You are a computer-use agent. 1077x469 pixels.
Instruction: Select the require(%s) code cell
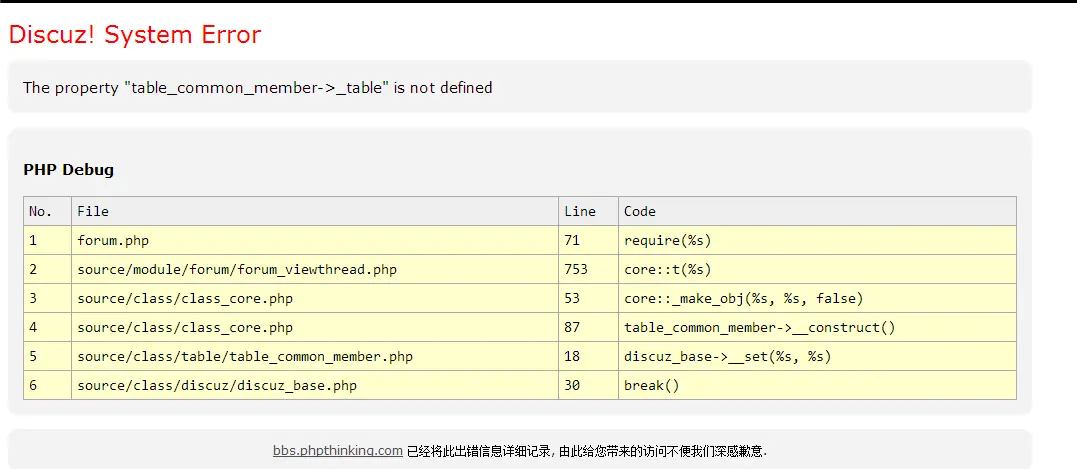click(x=817, y=240)
